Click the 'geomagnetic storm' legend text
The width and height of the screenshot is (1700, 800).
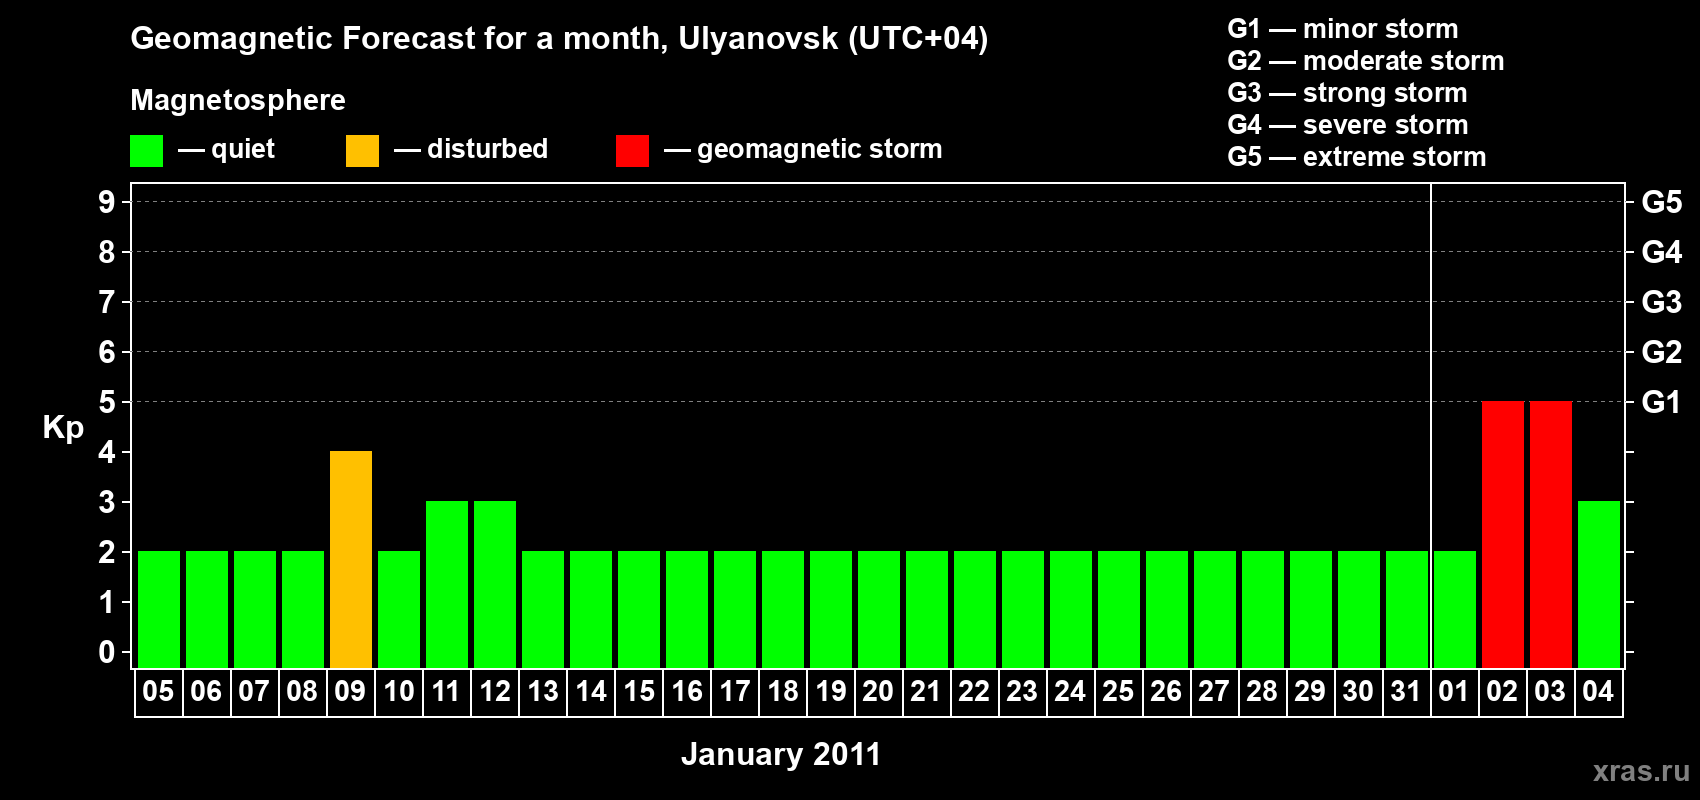point(820,149)
